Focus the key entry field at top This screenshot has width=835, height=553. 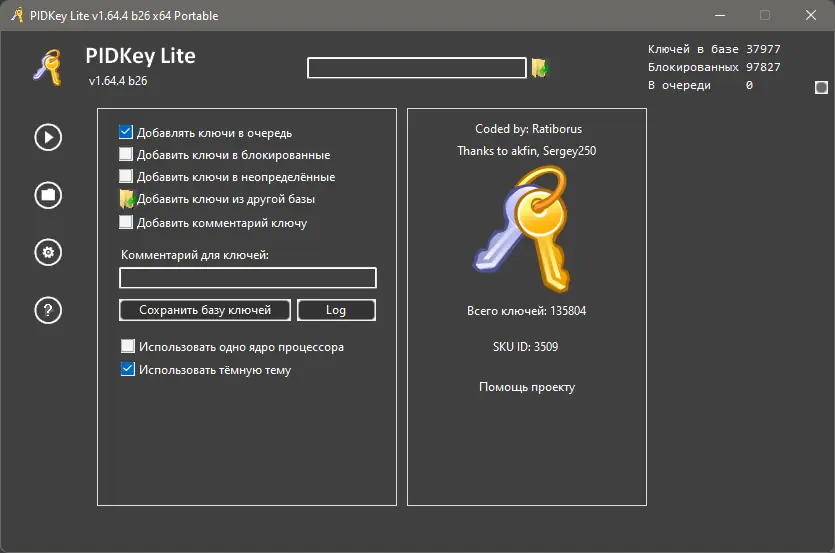tap(416, 68)
